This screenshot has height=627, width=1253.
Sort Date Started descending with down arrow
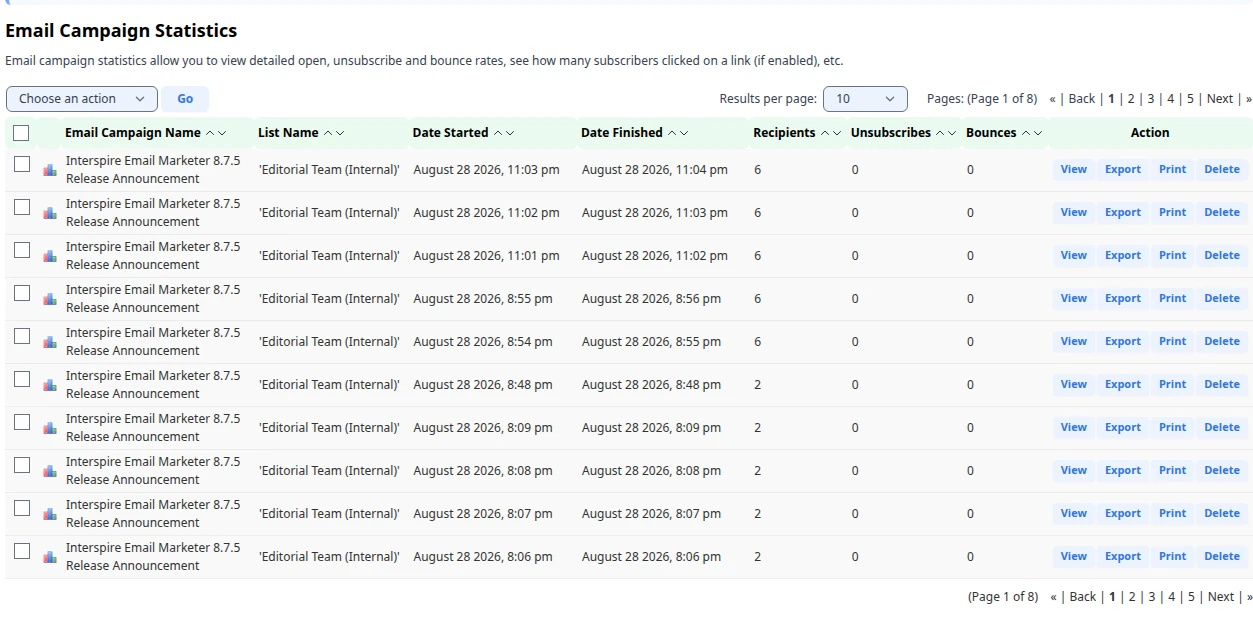pos(510,133)
